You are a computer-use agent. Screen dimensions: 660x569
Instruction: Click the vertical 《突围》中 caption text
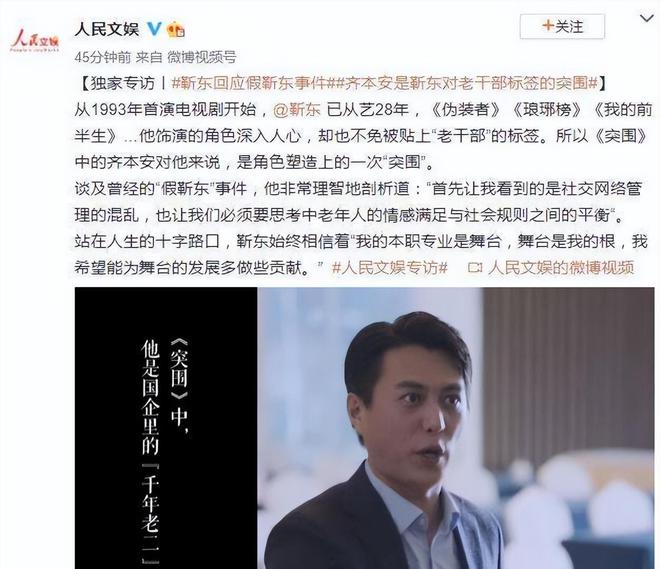[x=179, y=386]
